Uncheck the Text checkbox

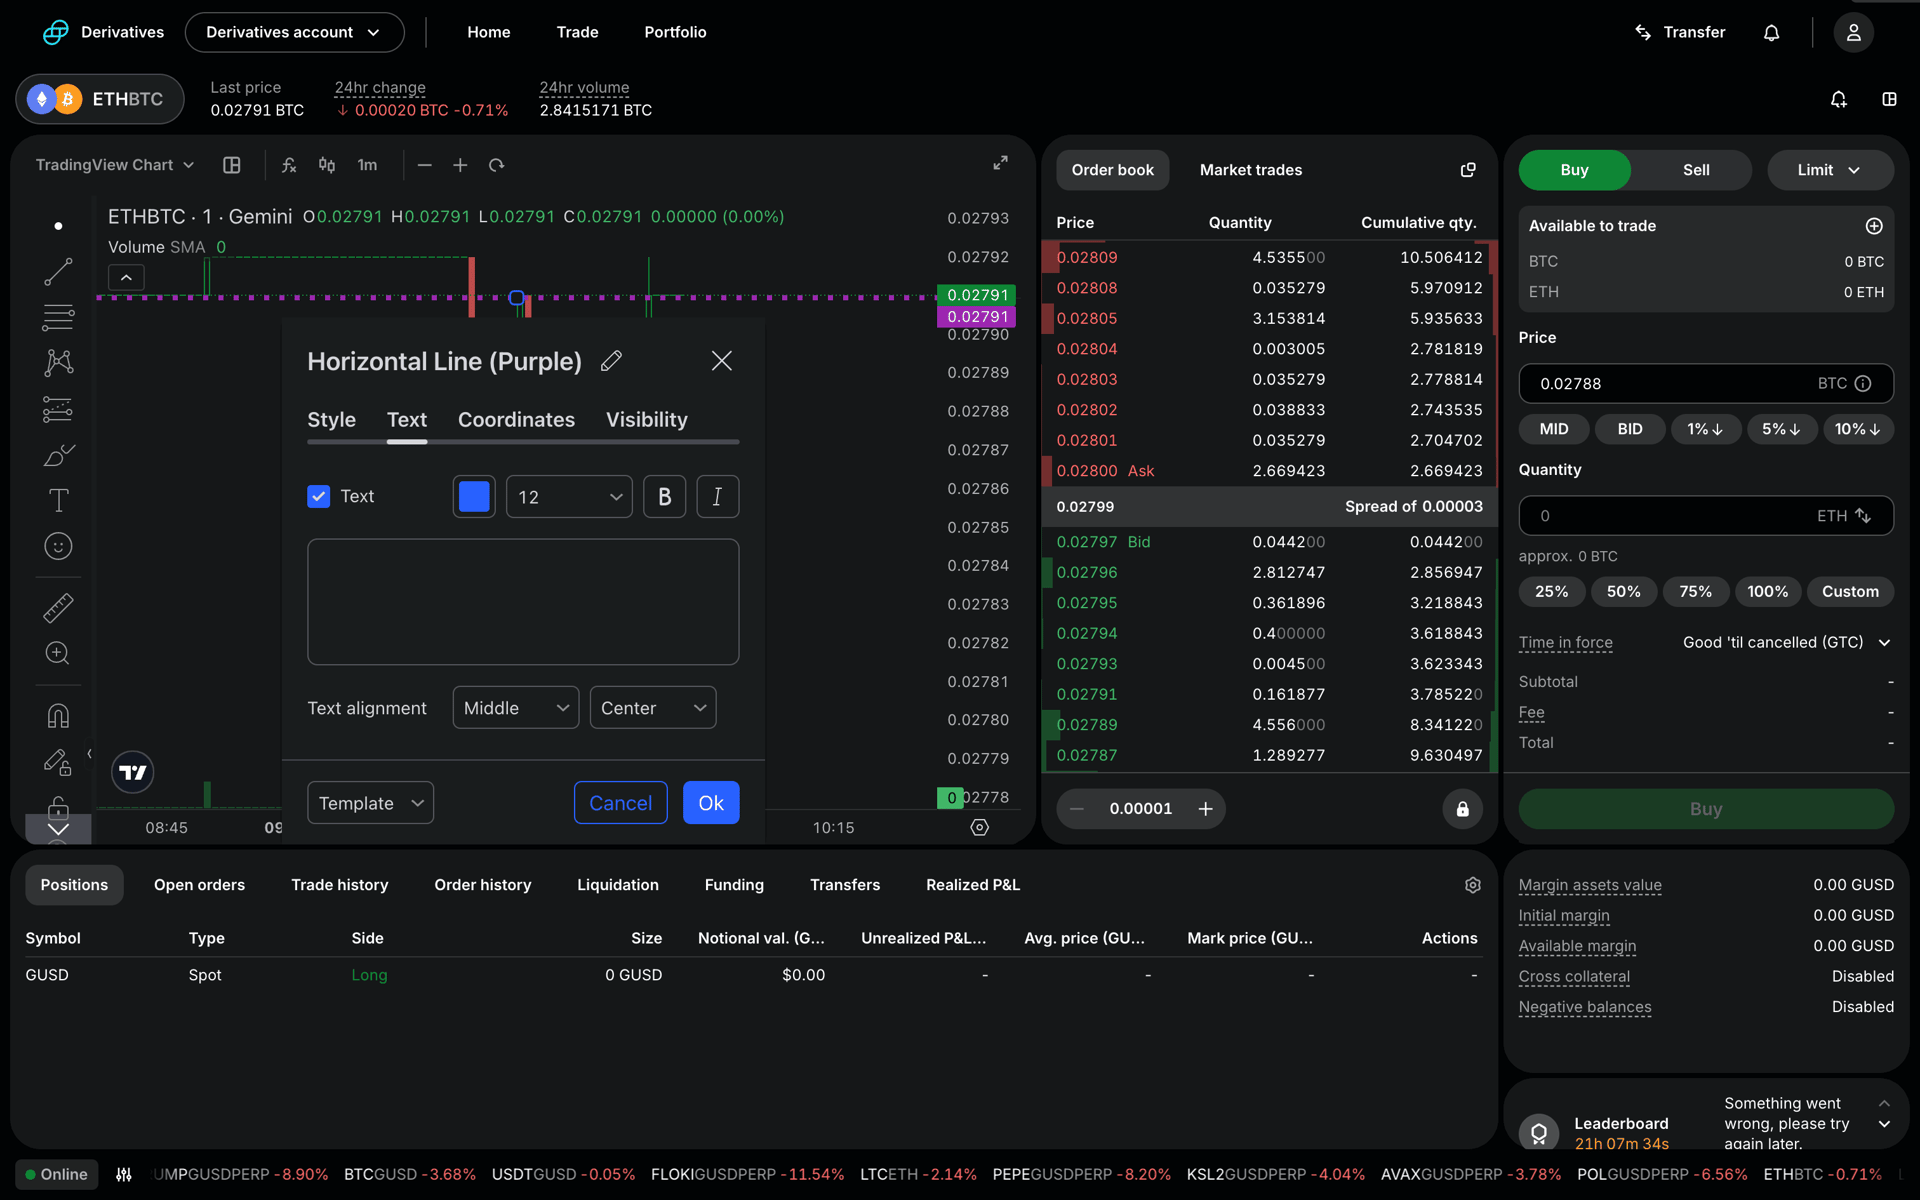(x=318, y=496)
